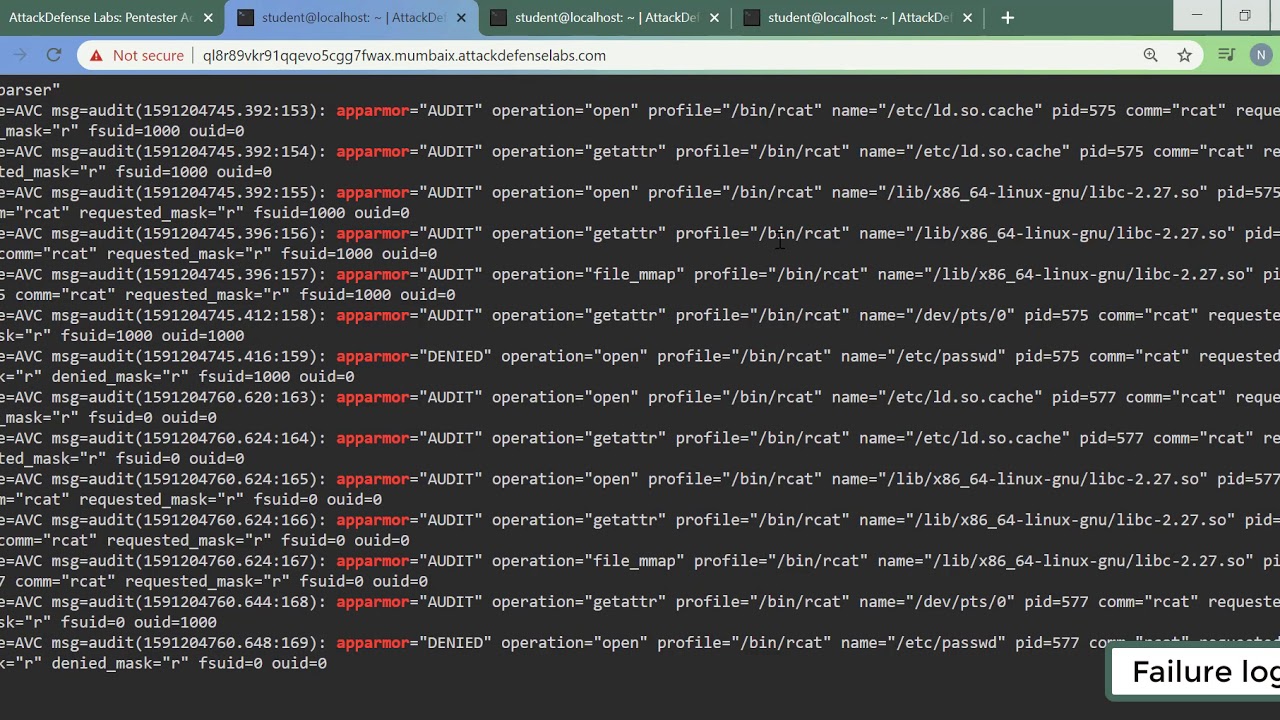This screenshot has height=720, width=1280.
Task: Close the active student@localhost tab
Action: tap(461, 18)
